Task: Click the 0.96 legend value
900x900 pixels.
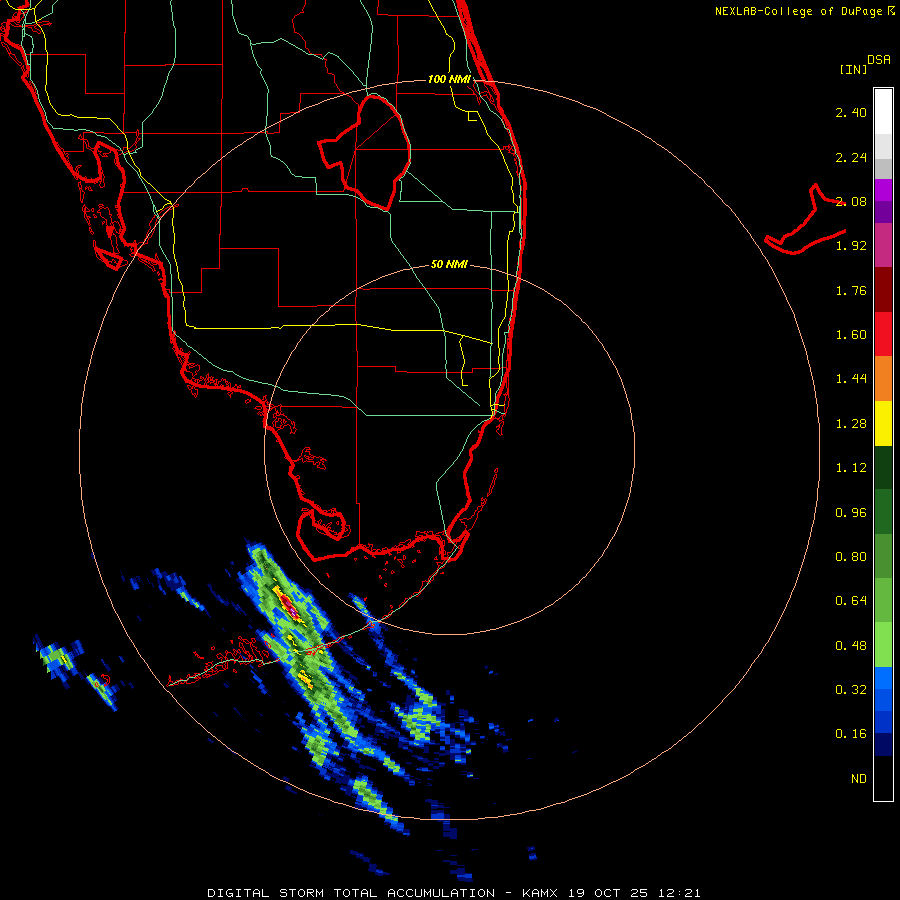Action: click(851, 513)
